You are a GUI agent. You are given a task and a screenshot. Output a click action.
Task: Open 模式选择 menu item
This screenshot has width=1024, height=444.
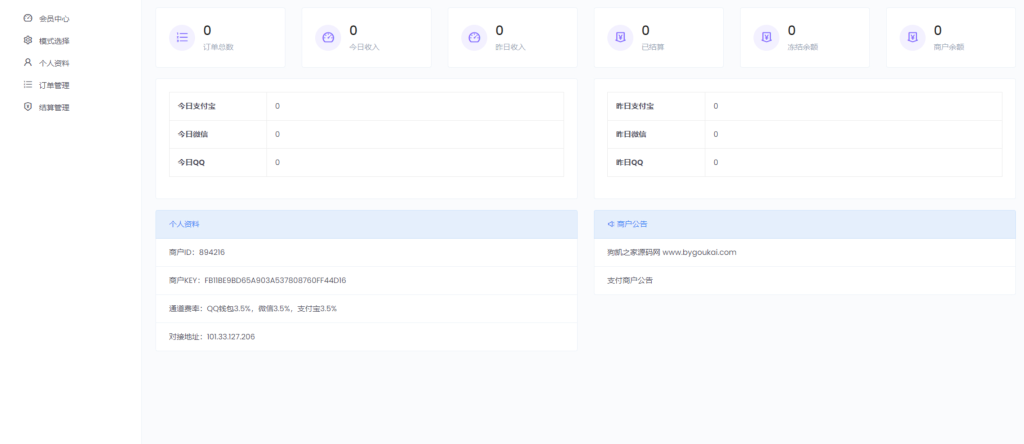[x=54, y=41]
